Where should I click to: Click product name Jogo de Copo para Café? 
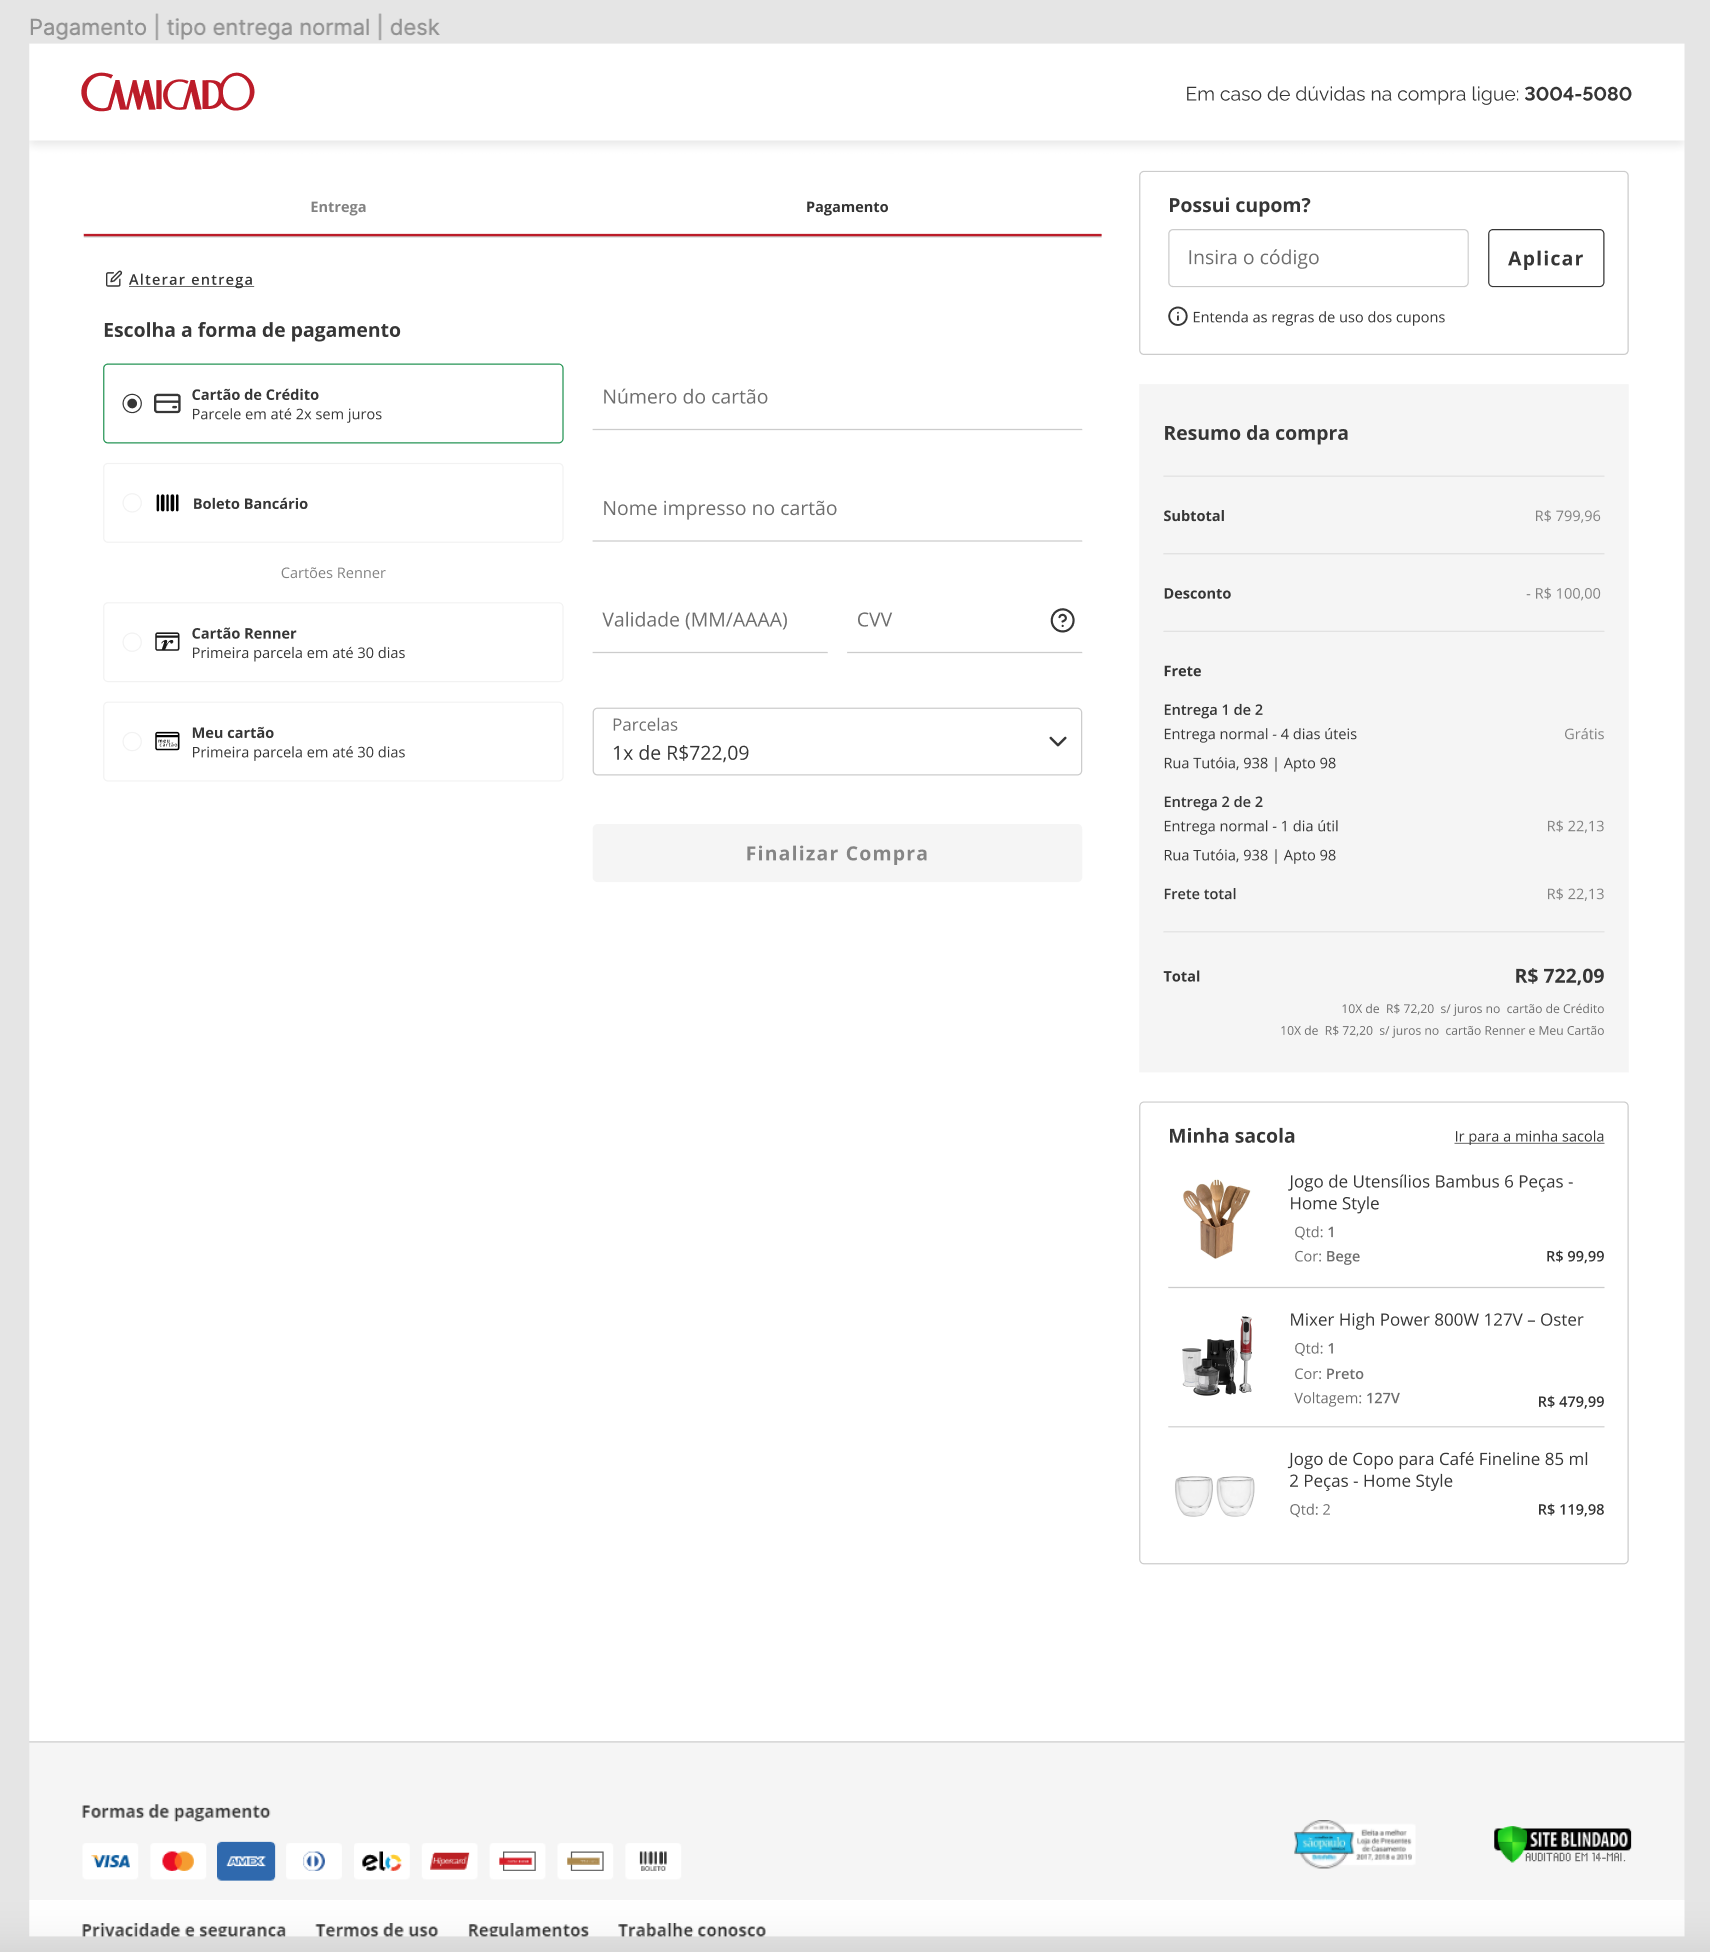tap(1439, 1470)
